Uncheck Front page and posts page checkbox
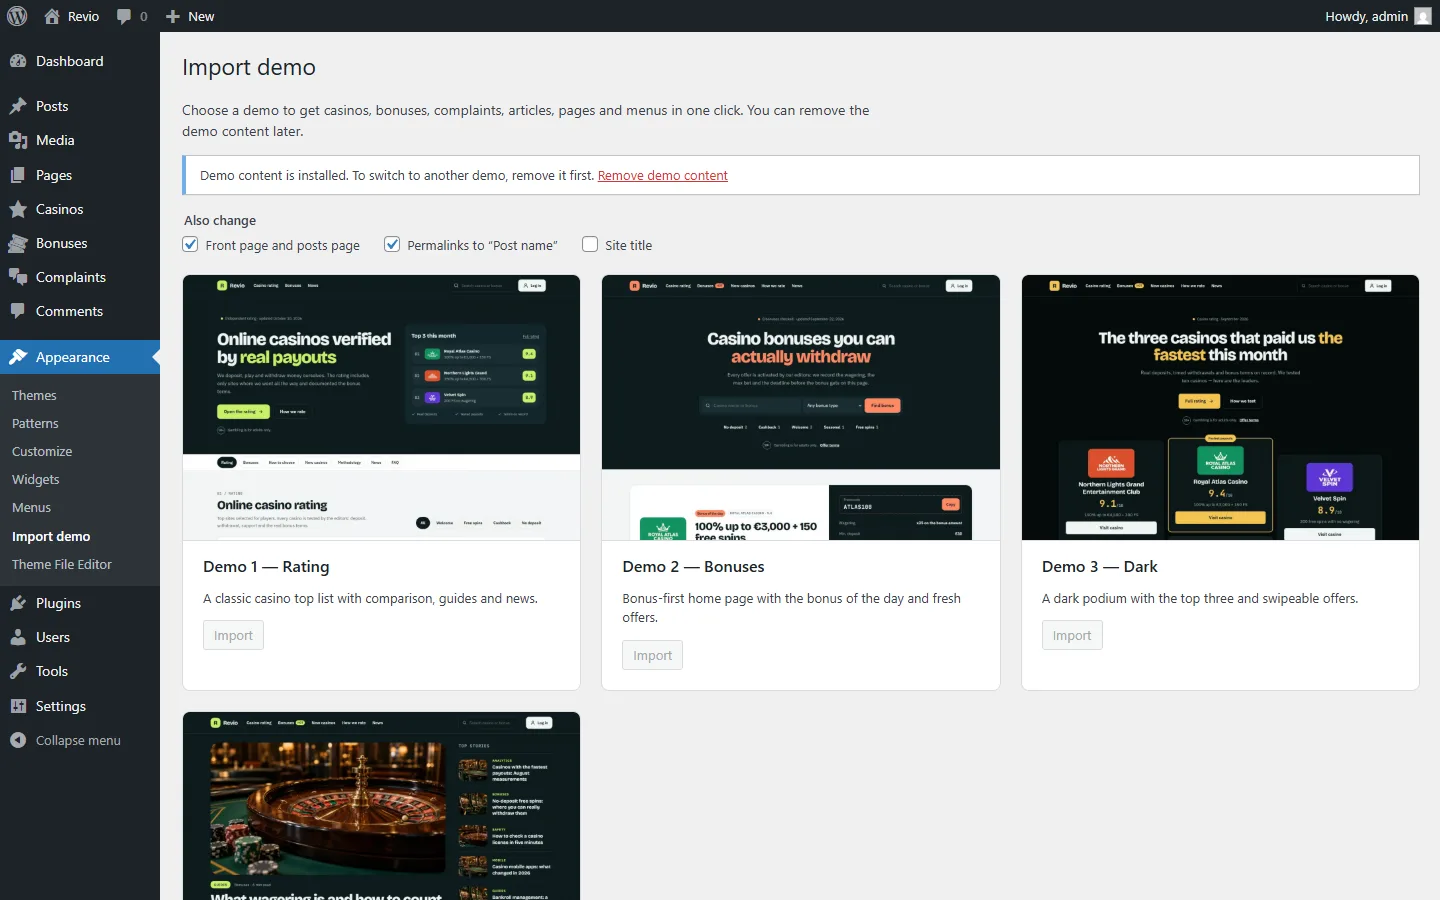 tap(191, 244)
